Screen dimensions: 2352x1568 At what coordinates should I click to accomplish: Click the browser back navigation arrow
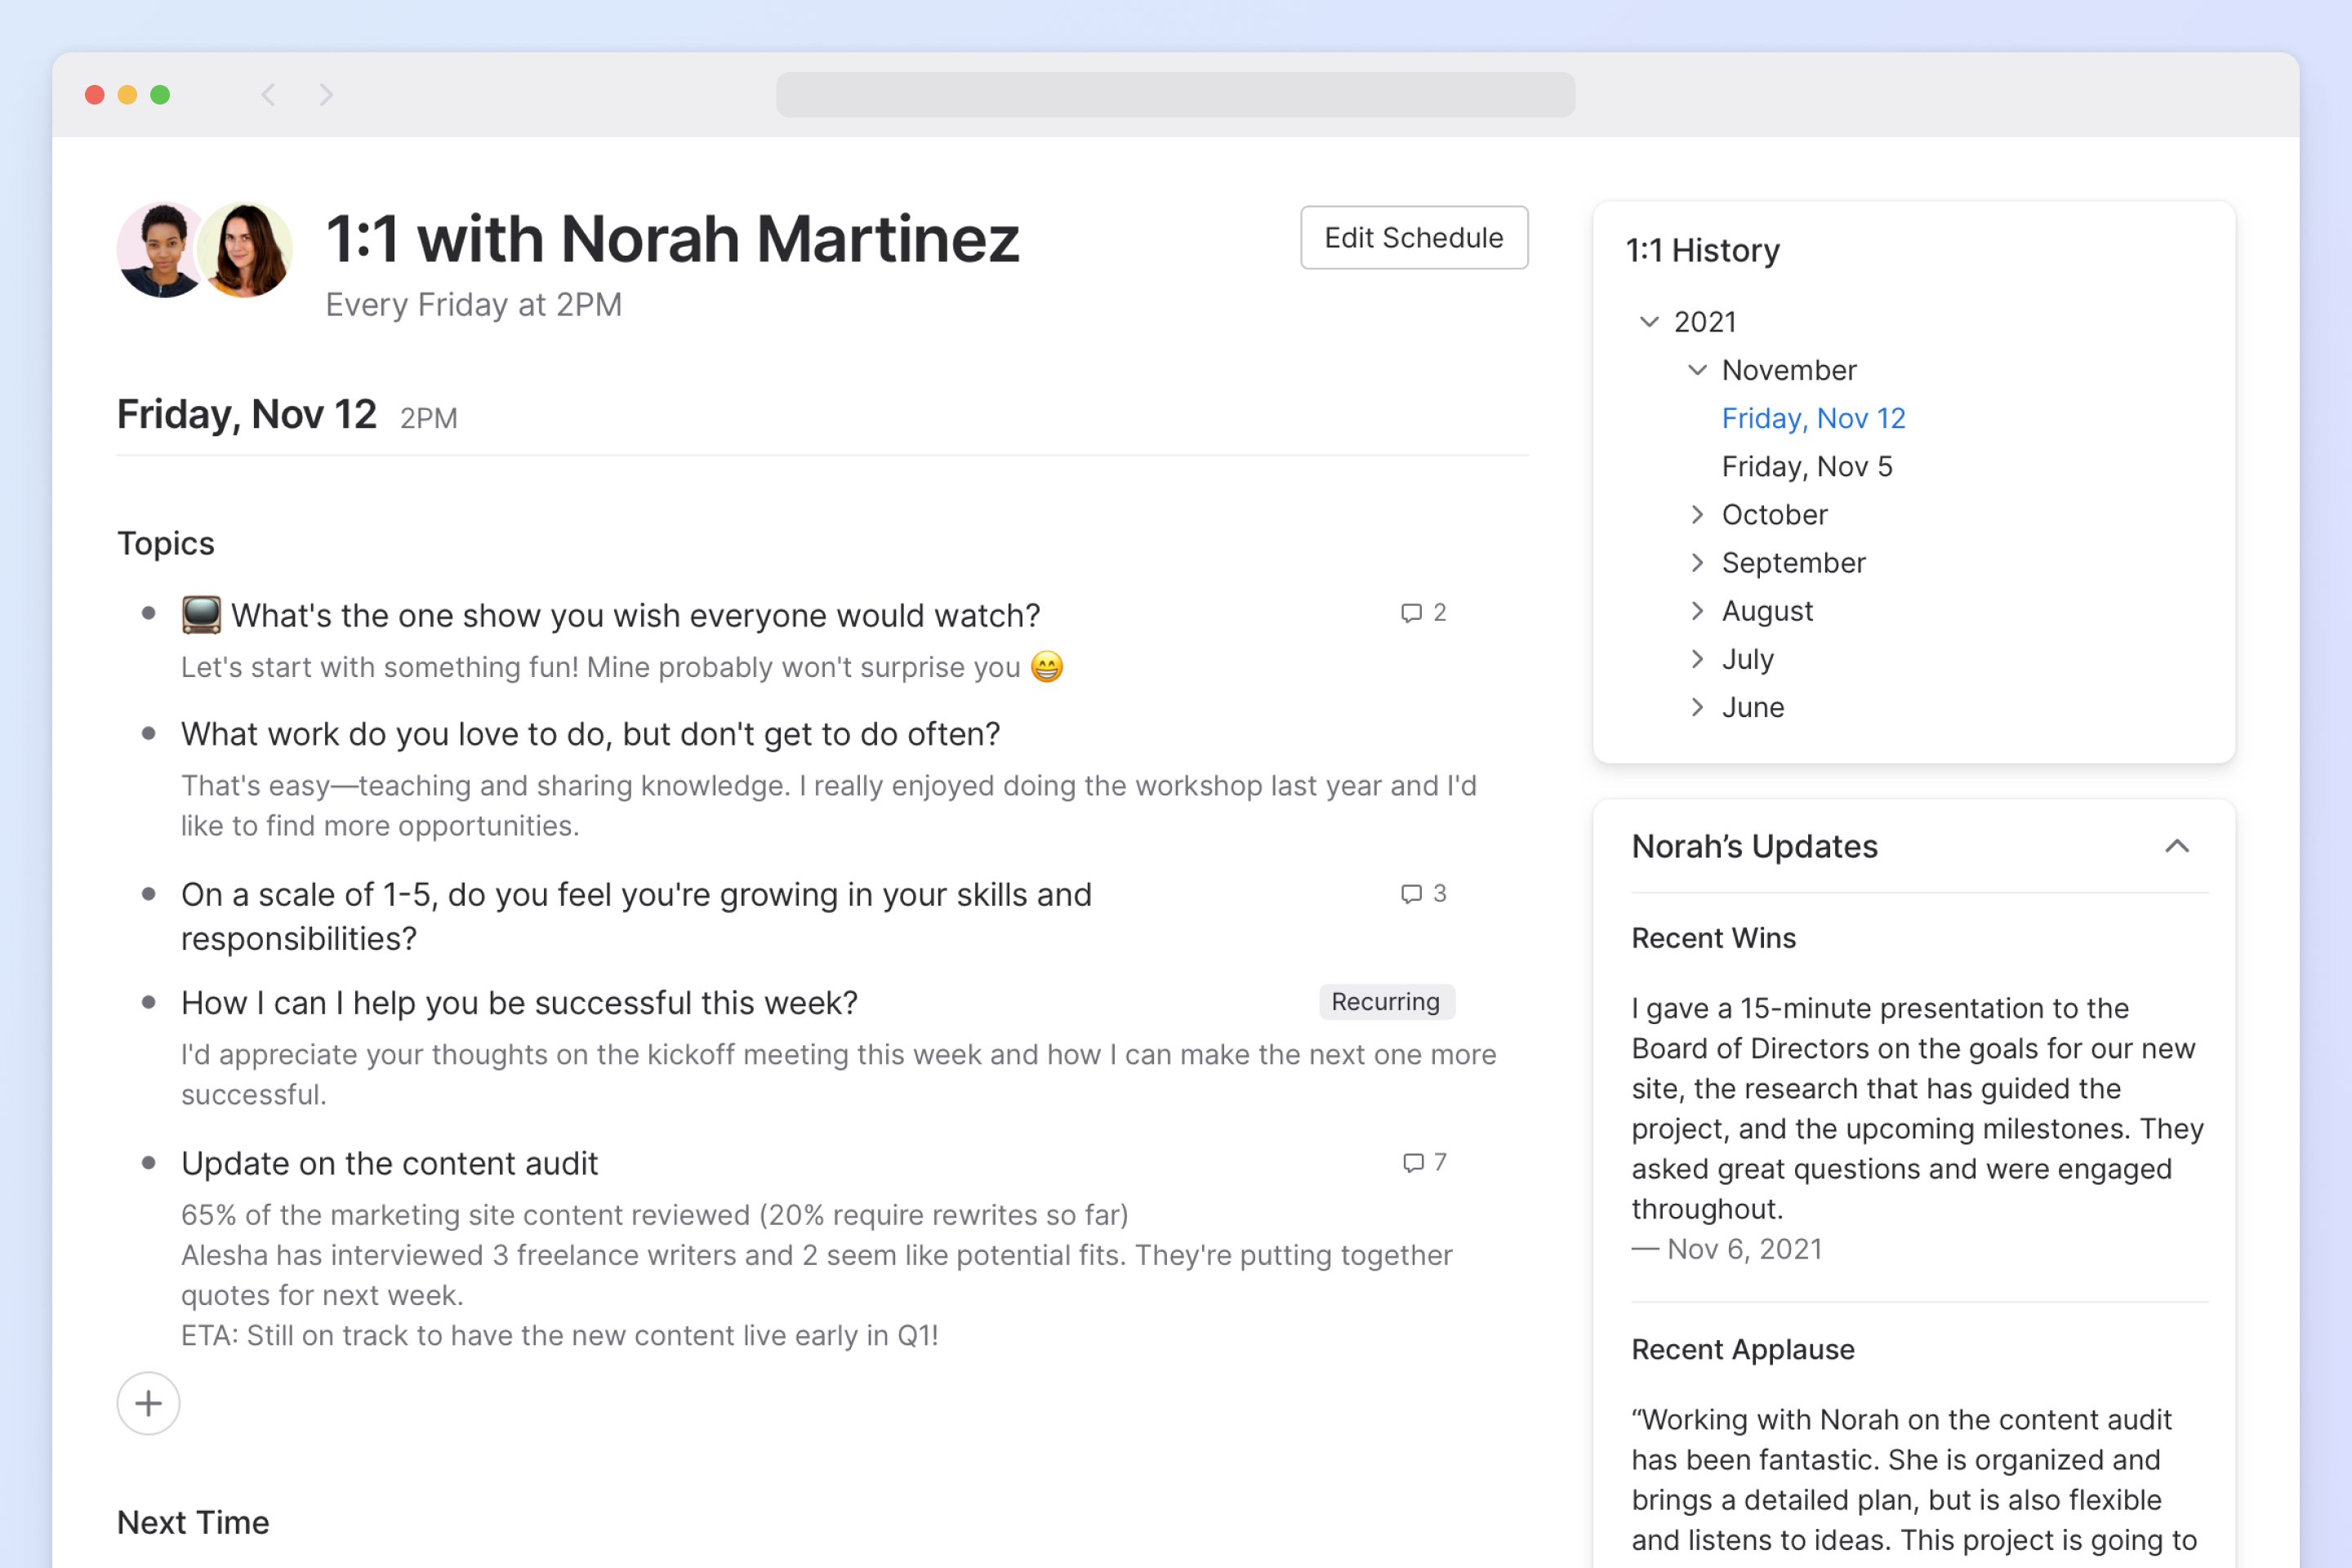point(268,94)
